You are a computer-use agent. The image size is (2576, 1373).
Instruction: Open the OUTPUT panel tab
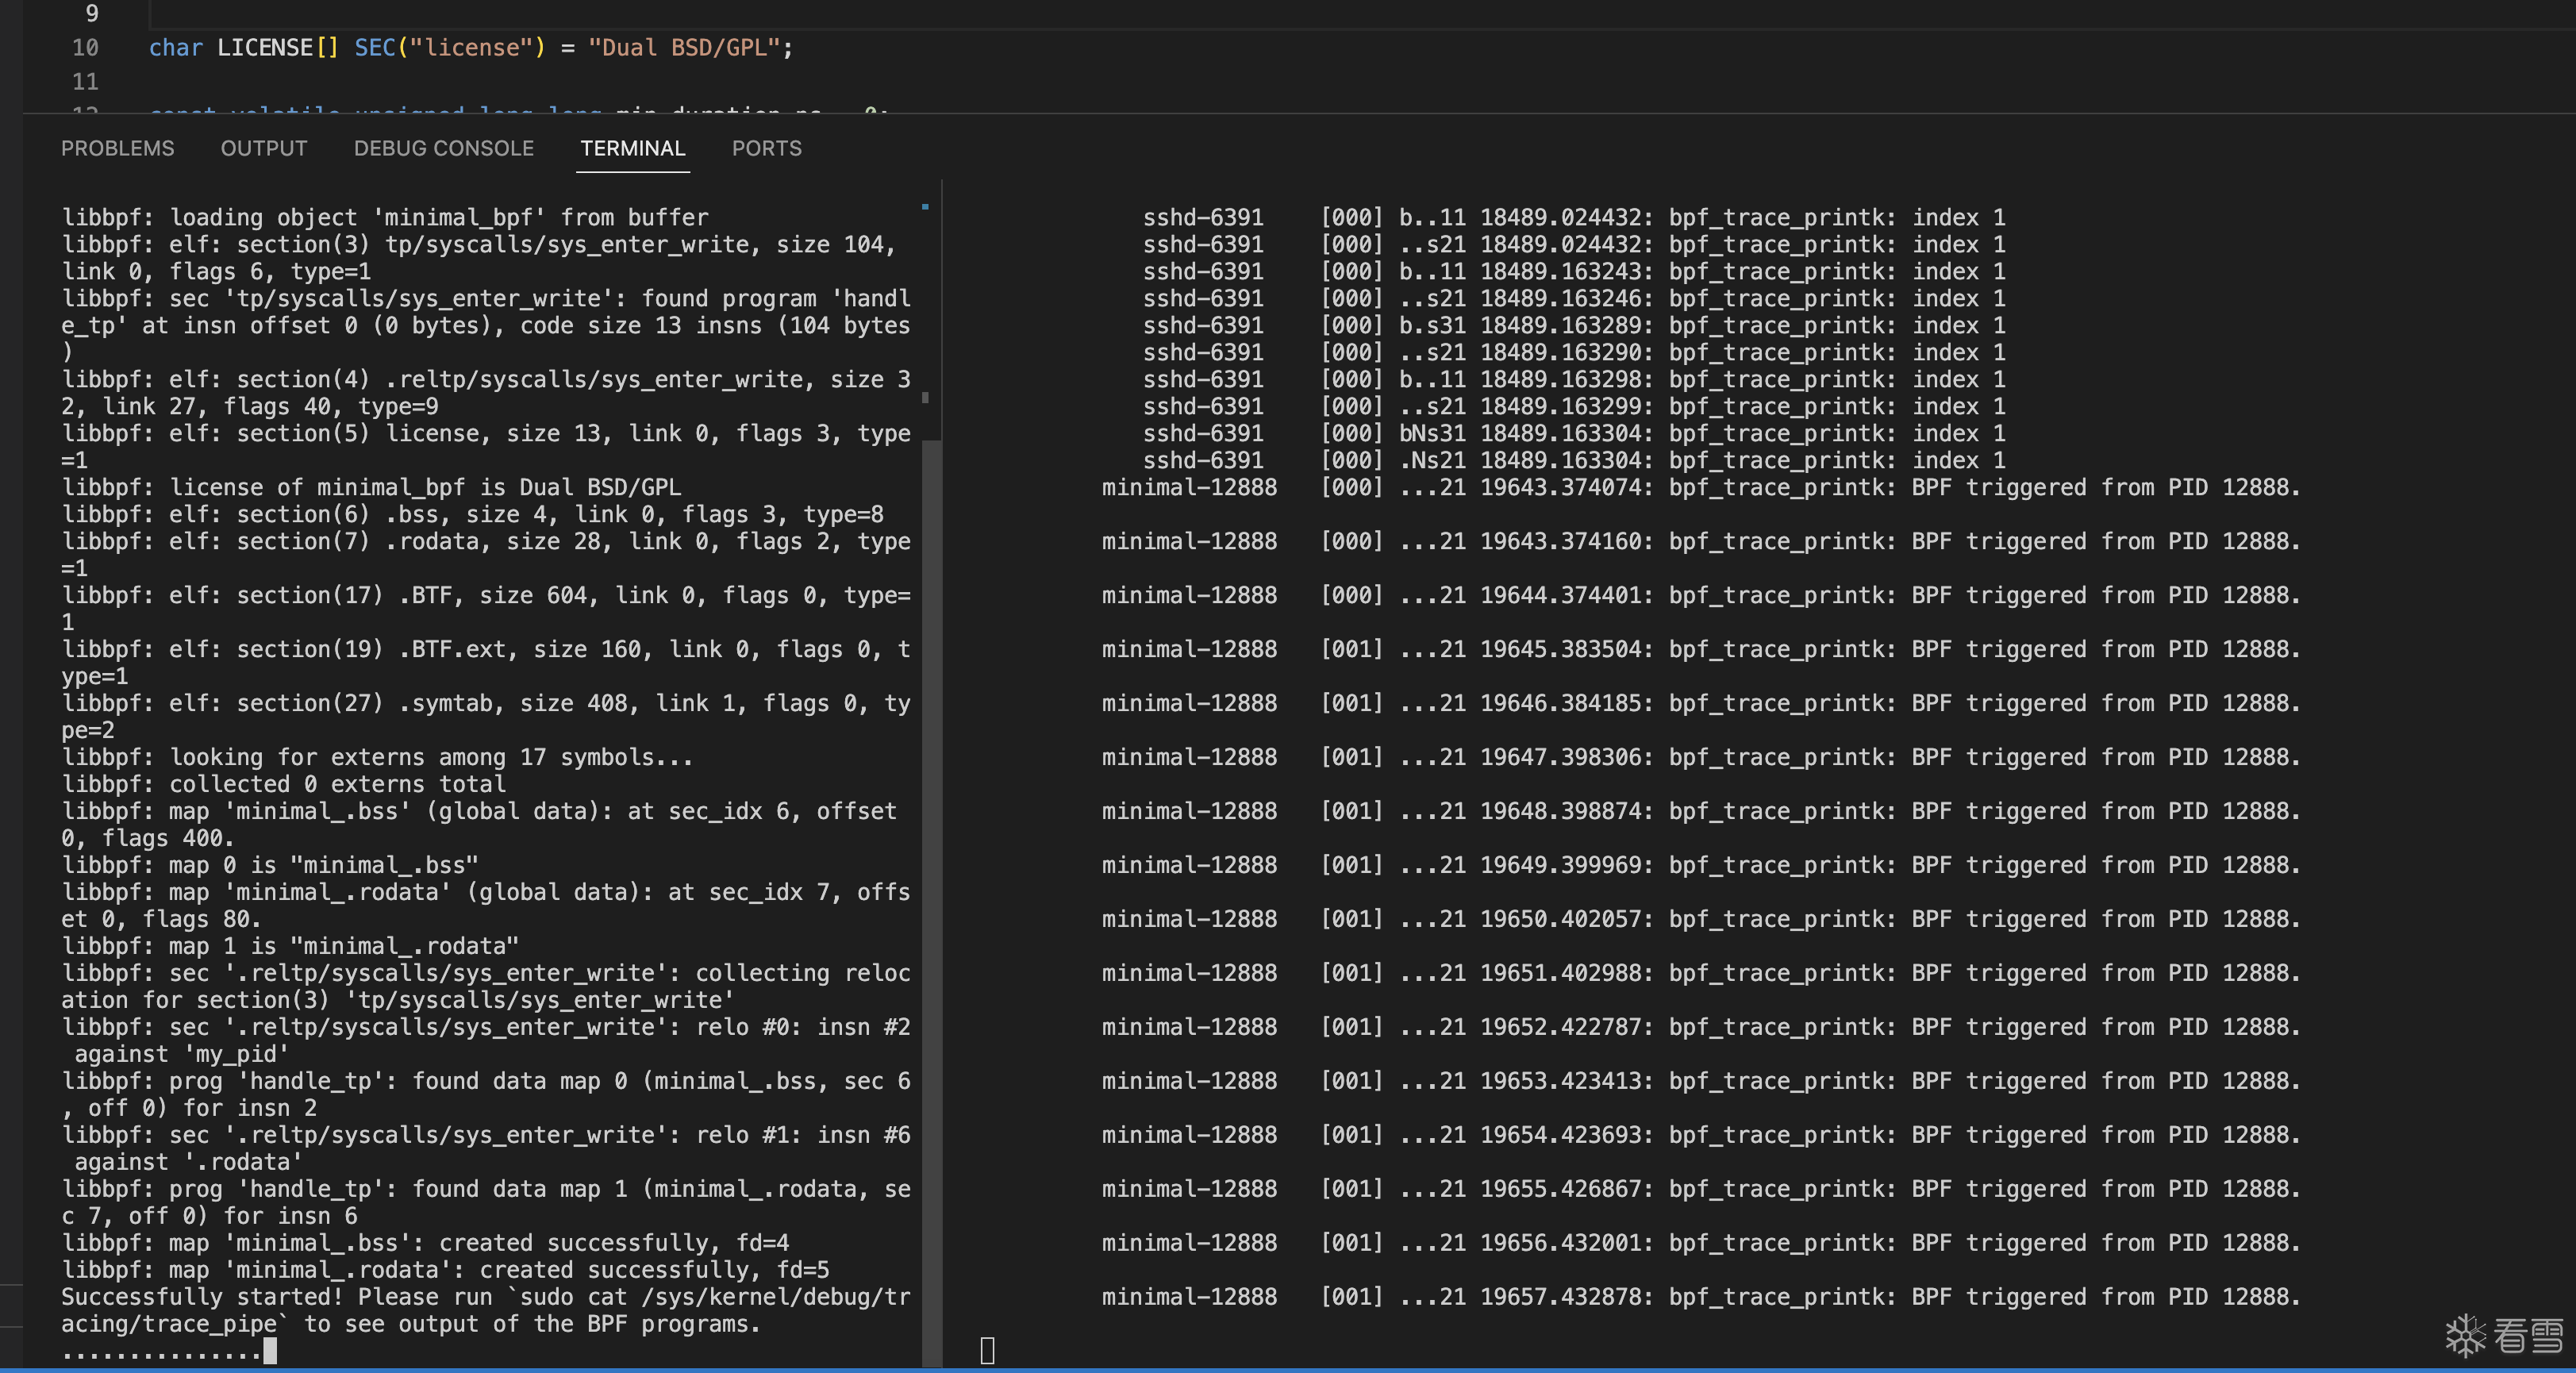[x=264, y=148]
